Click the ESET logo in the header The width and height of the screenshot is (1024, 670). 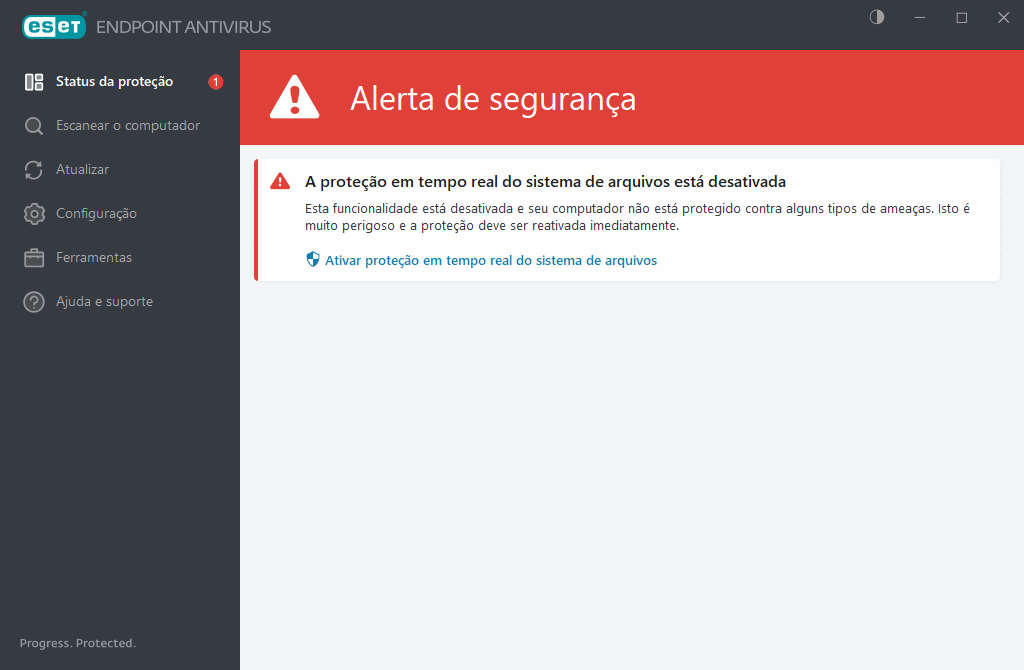[x=53, y=26]
